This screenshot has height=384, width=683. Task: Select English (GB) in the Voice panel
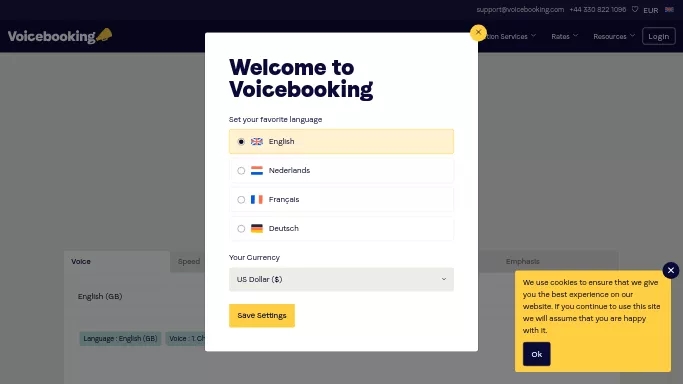click(100, 296)
